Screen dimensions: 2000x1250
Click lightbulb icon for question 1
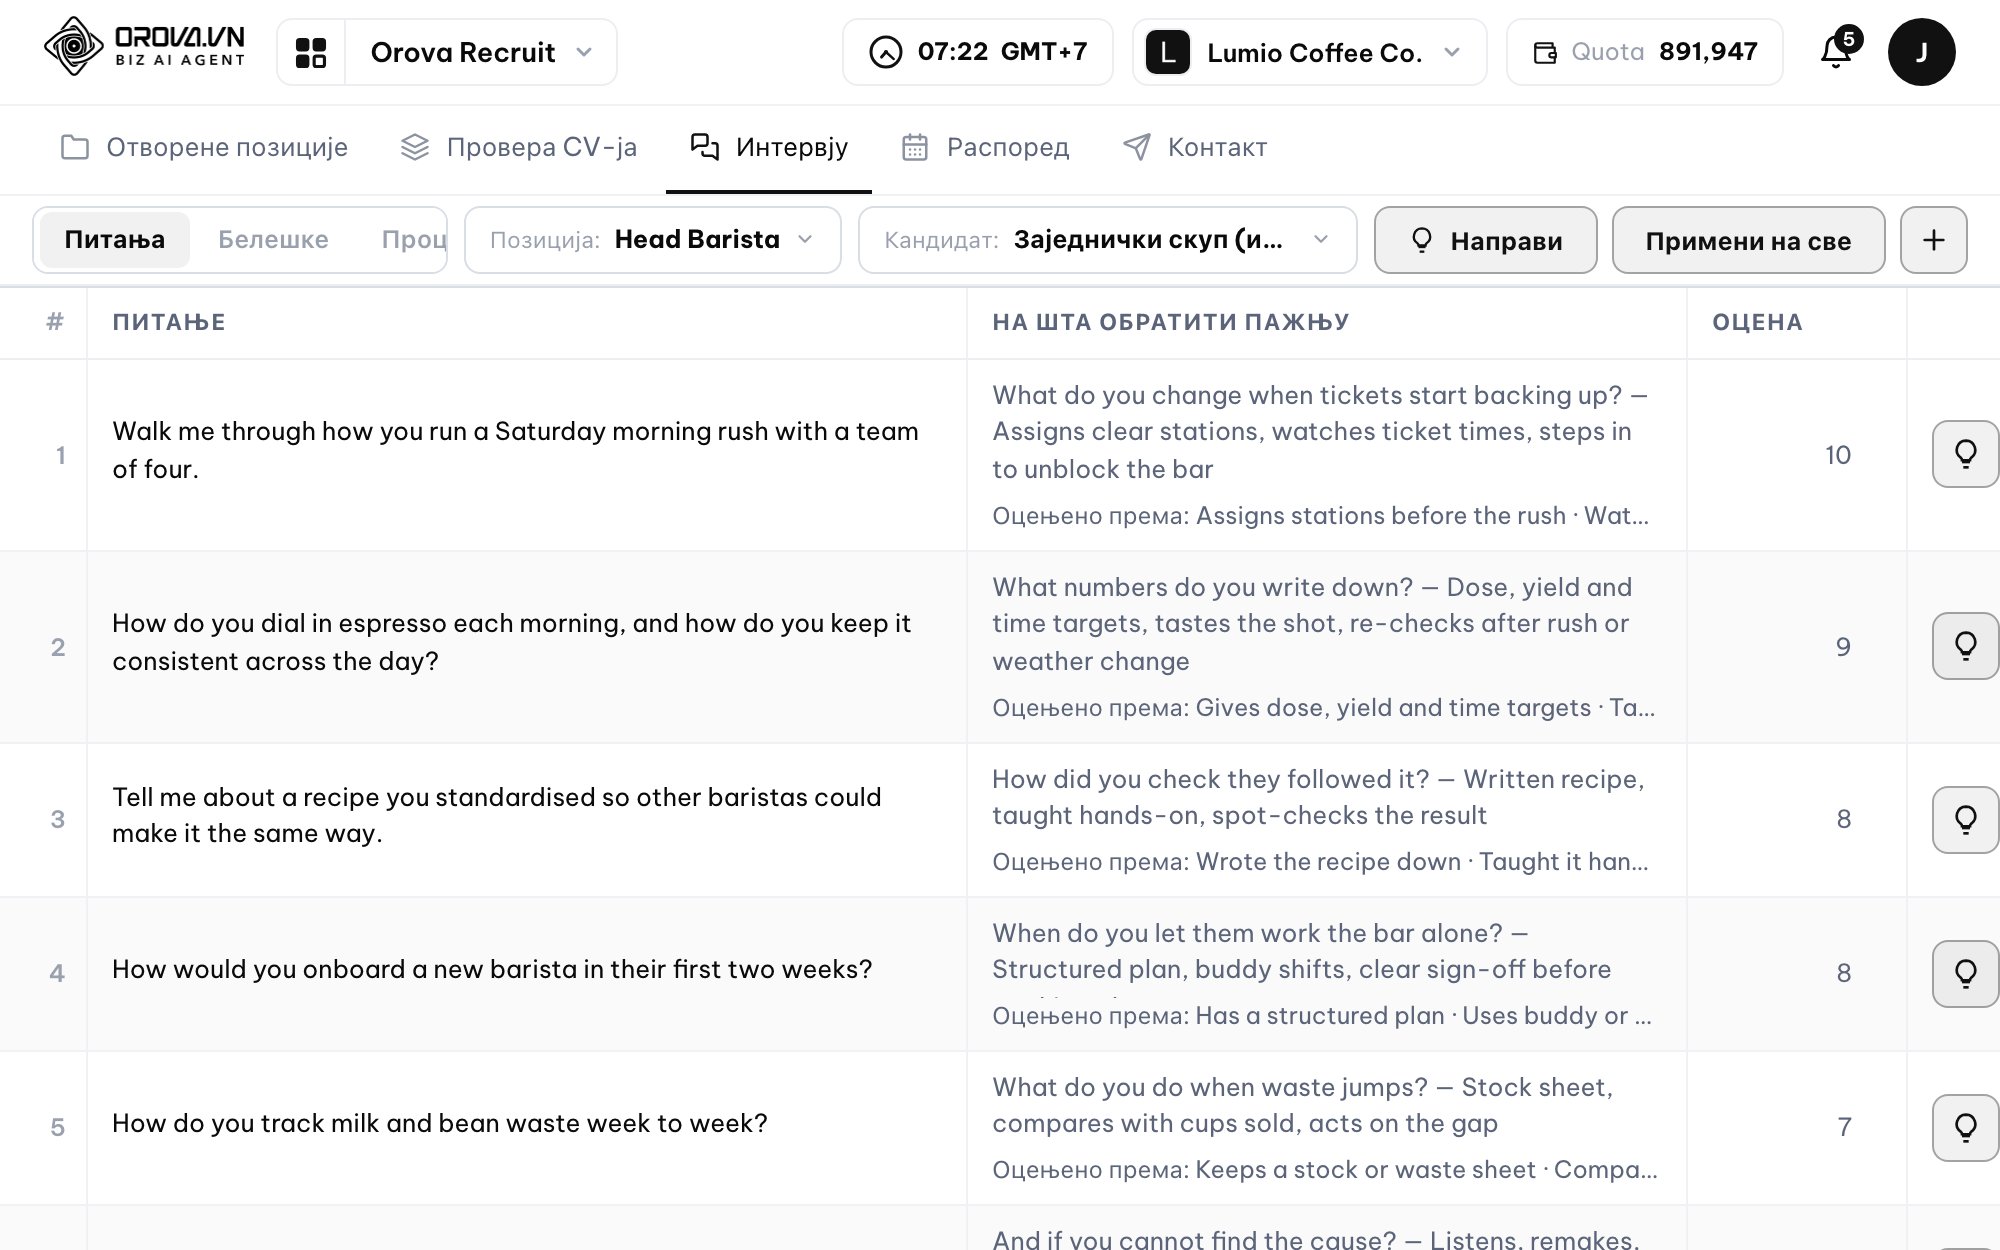(1965, 454)
